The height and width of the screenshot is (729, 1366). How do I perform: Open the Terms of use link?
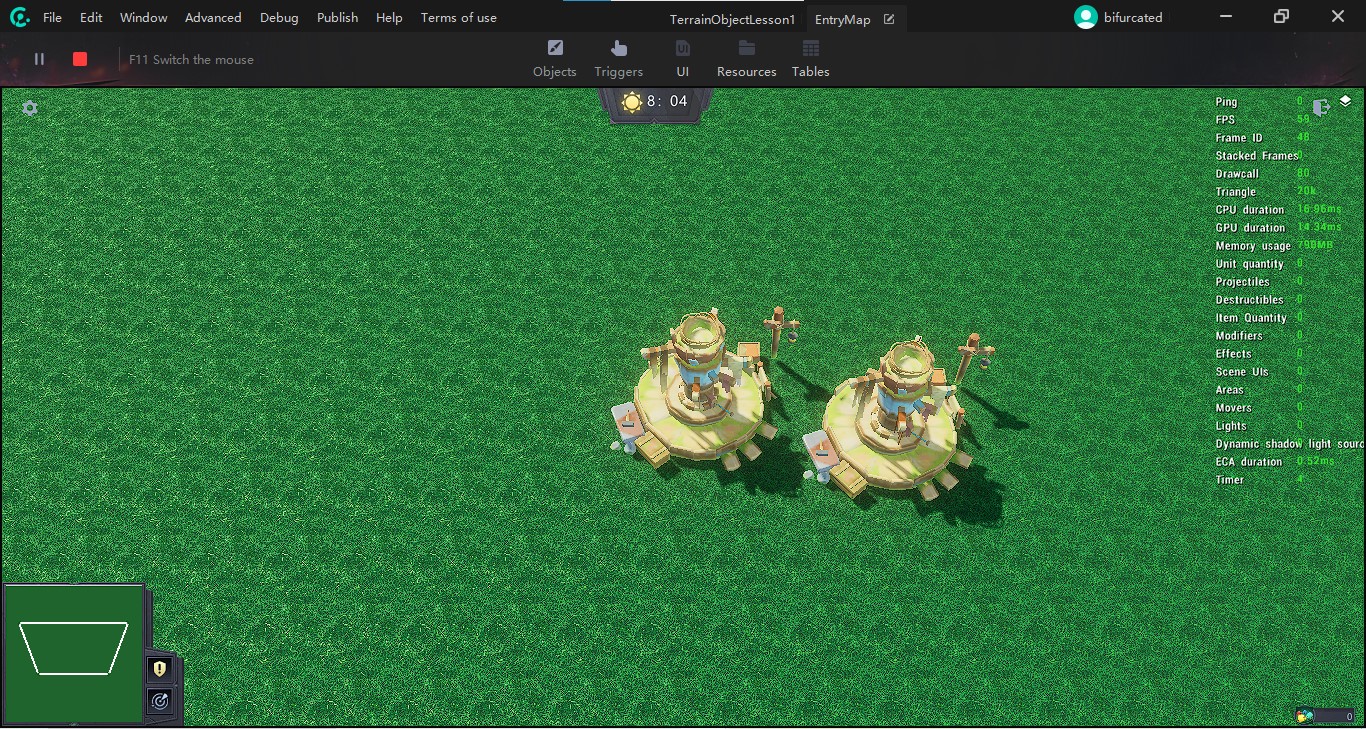click(x=459, y=17)
